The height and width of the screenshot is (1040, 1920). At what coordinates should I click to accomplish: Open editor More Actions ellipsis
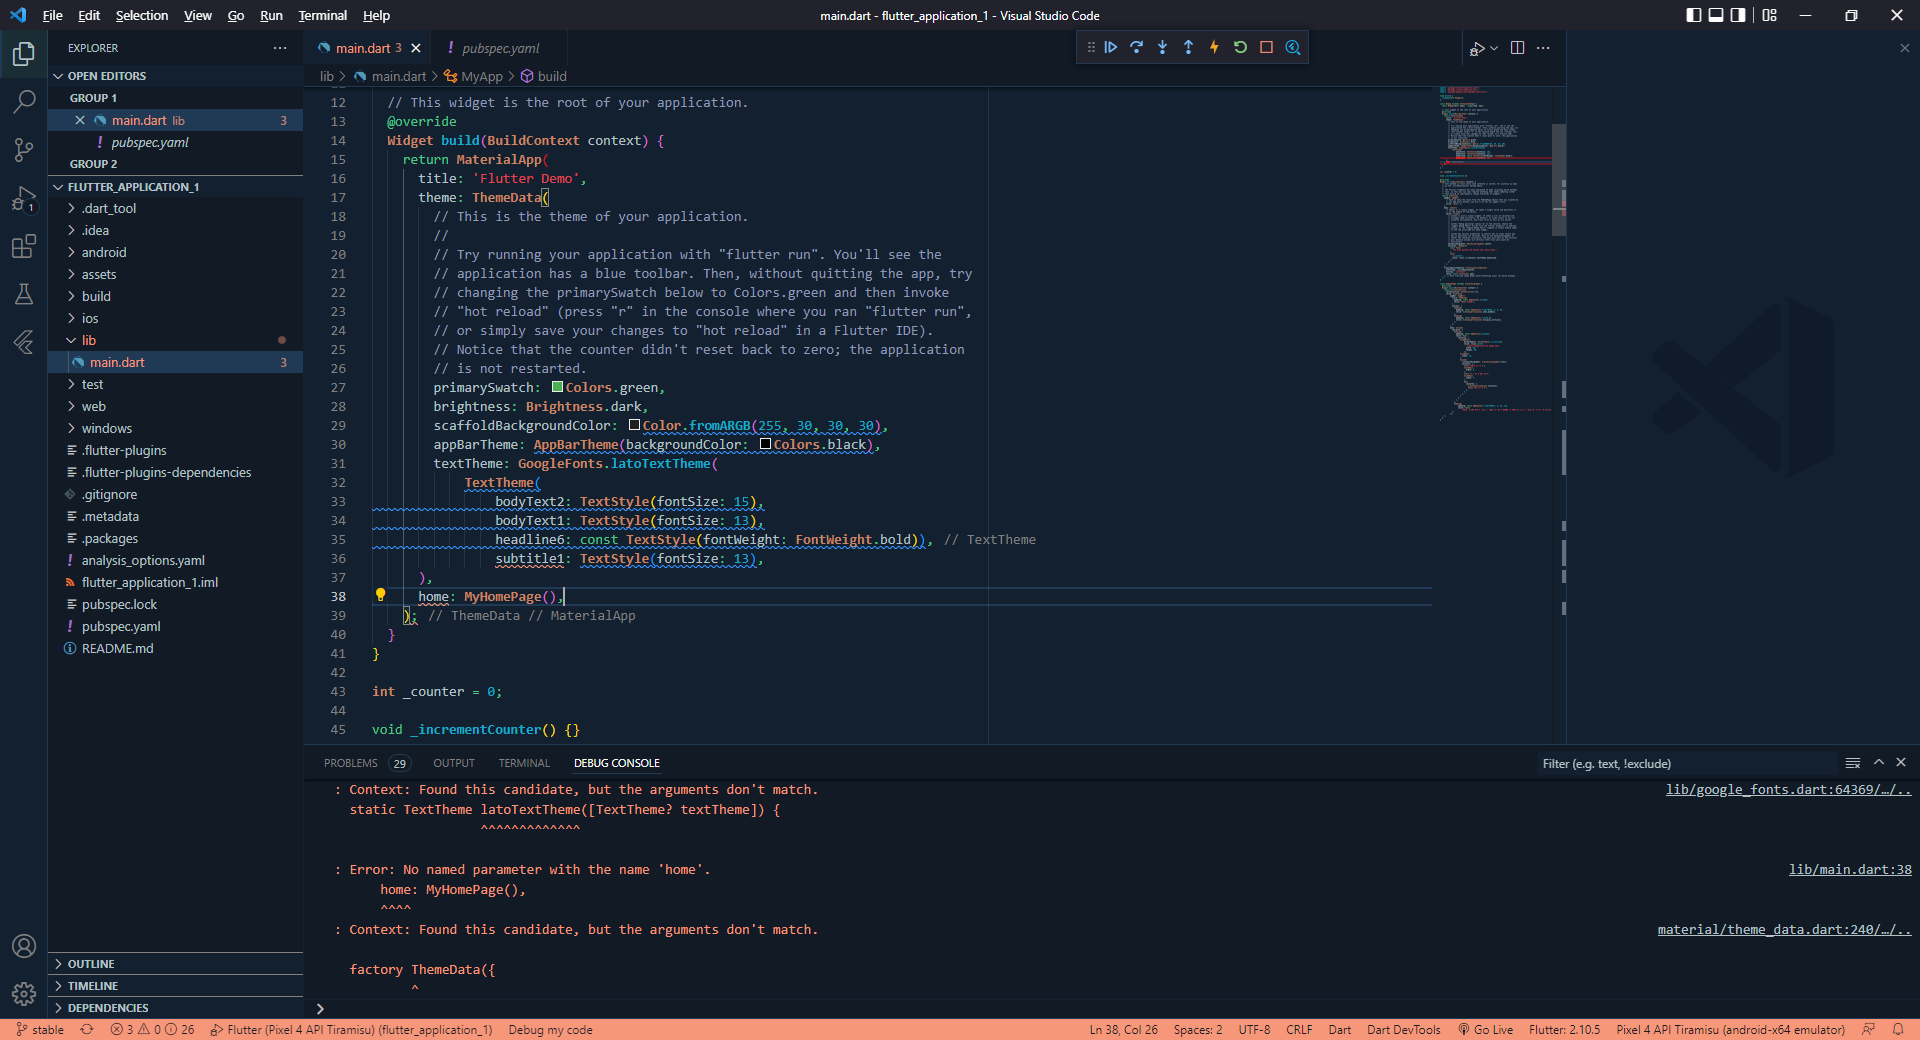click(1543, 48)
